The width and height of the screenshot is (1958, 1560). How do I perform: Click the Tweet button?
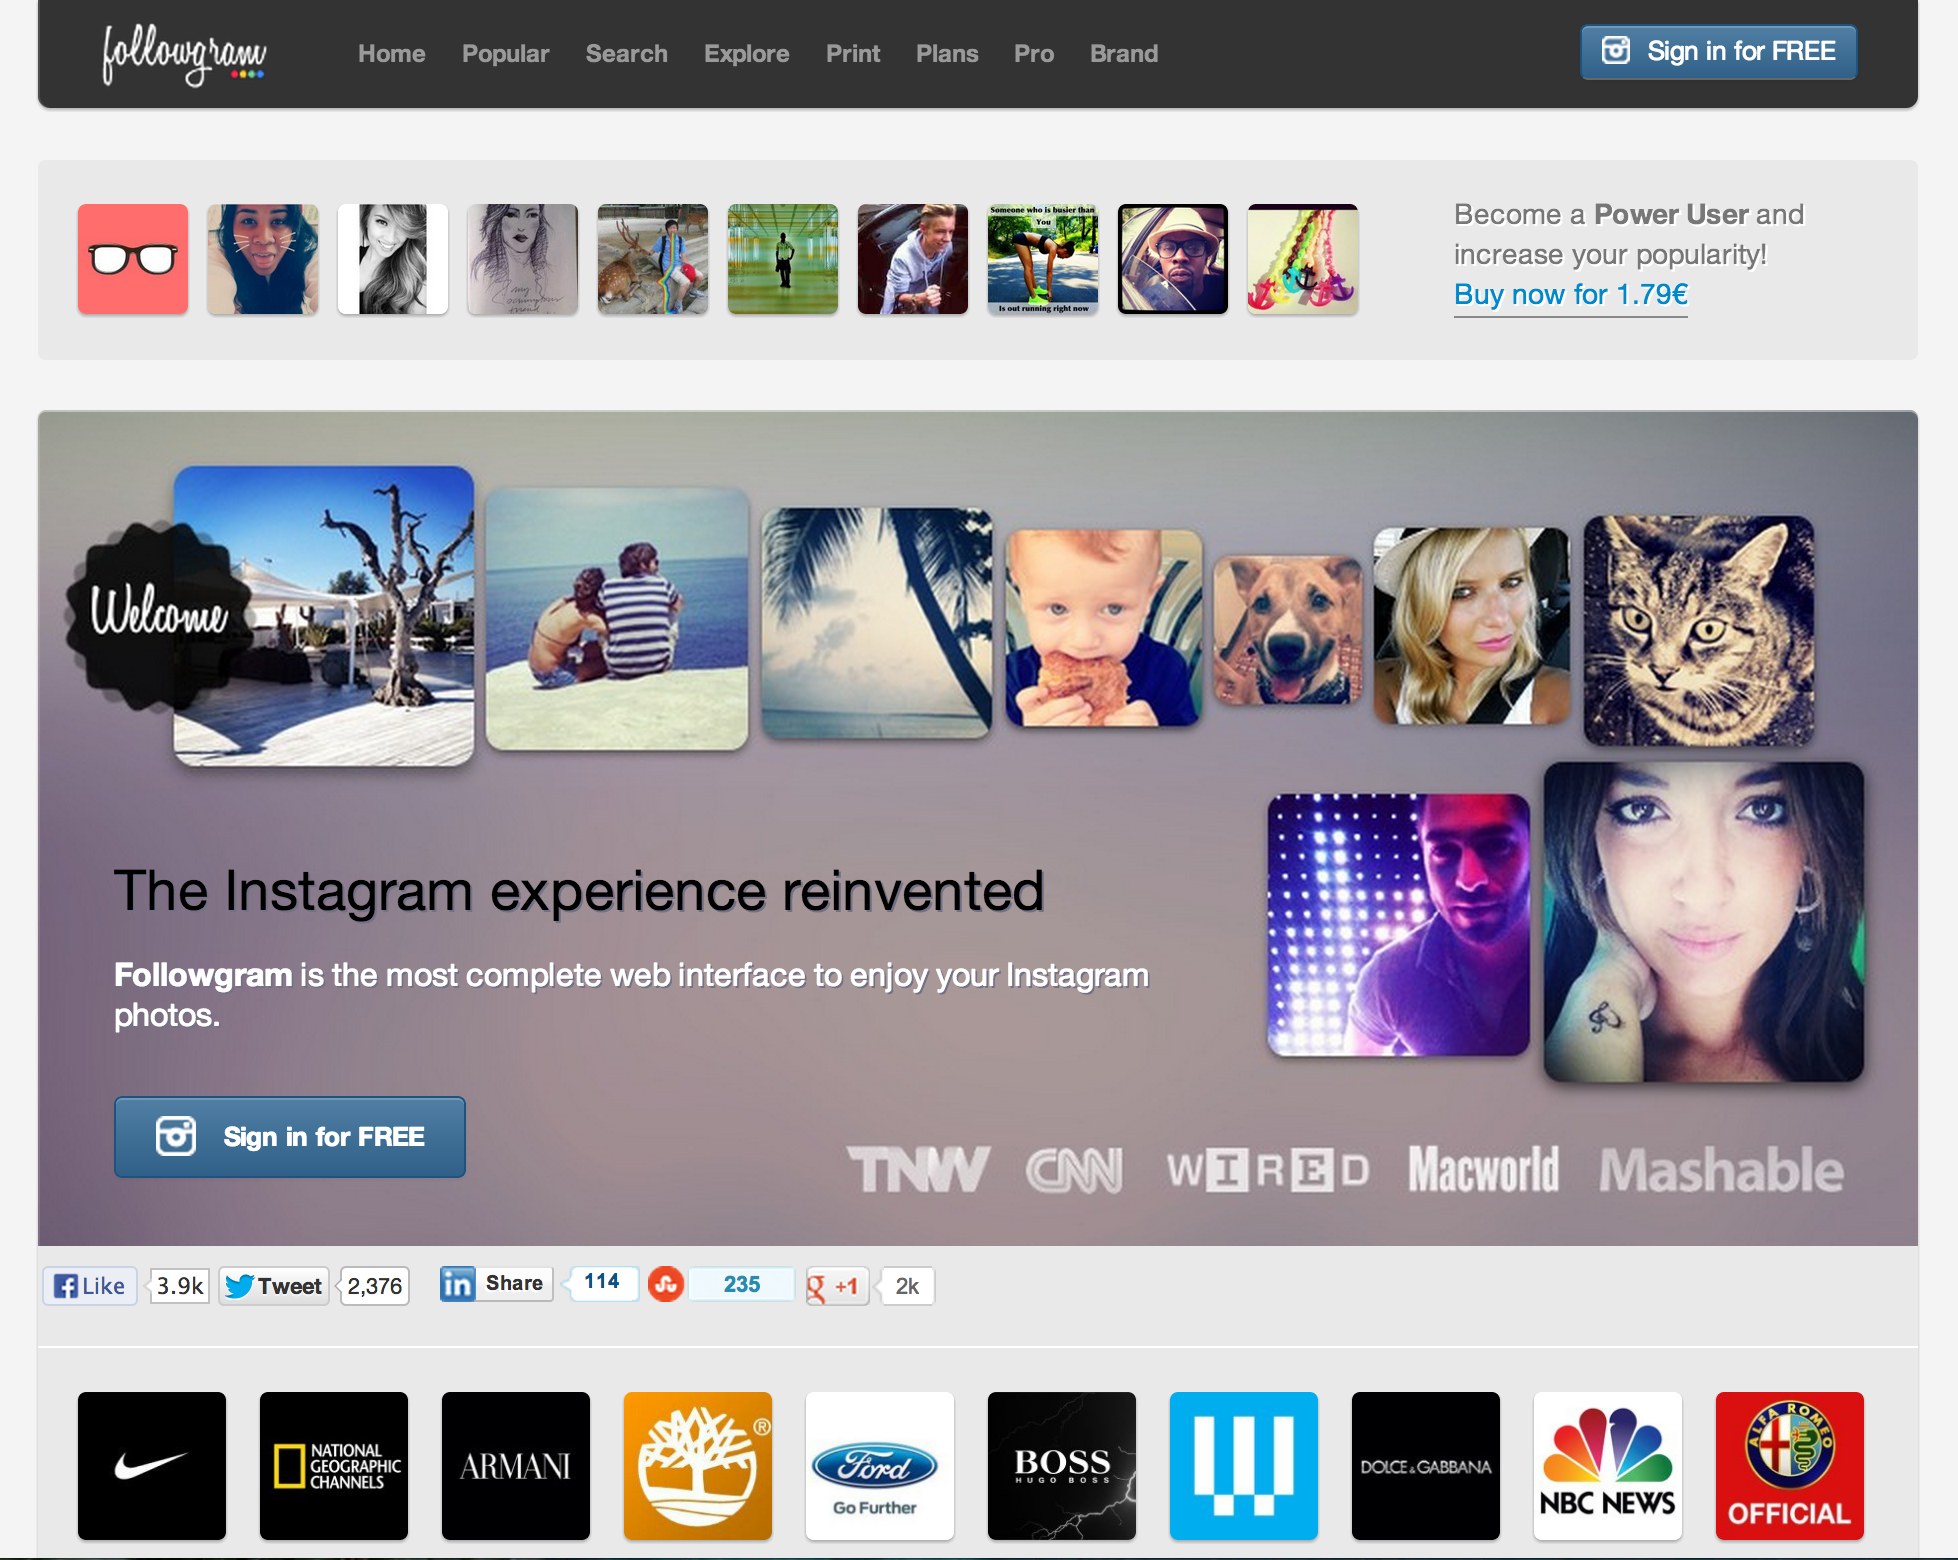tap(274, 1286)
